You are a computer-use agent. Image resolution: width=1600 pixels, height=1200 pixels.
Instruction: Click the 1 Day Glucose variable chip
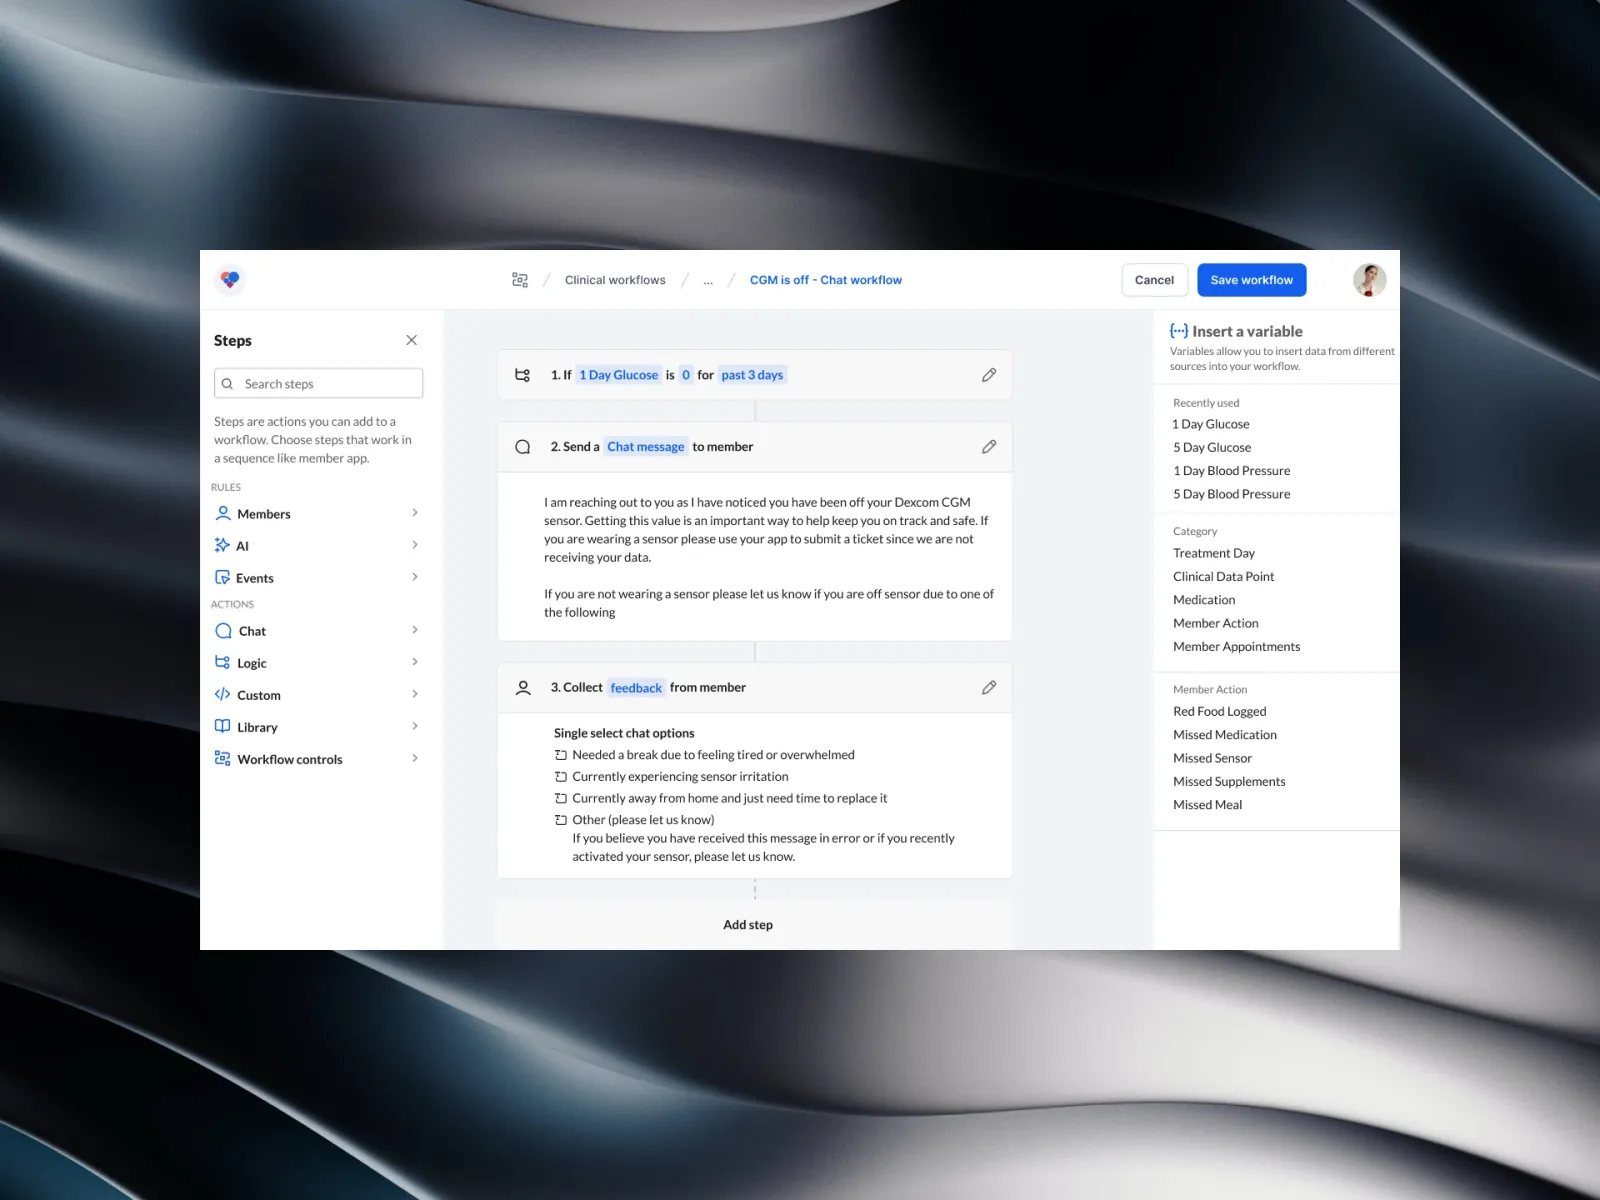[618, 375]
